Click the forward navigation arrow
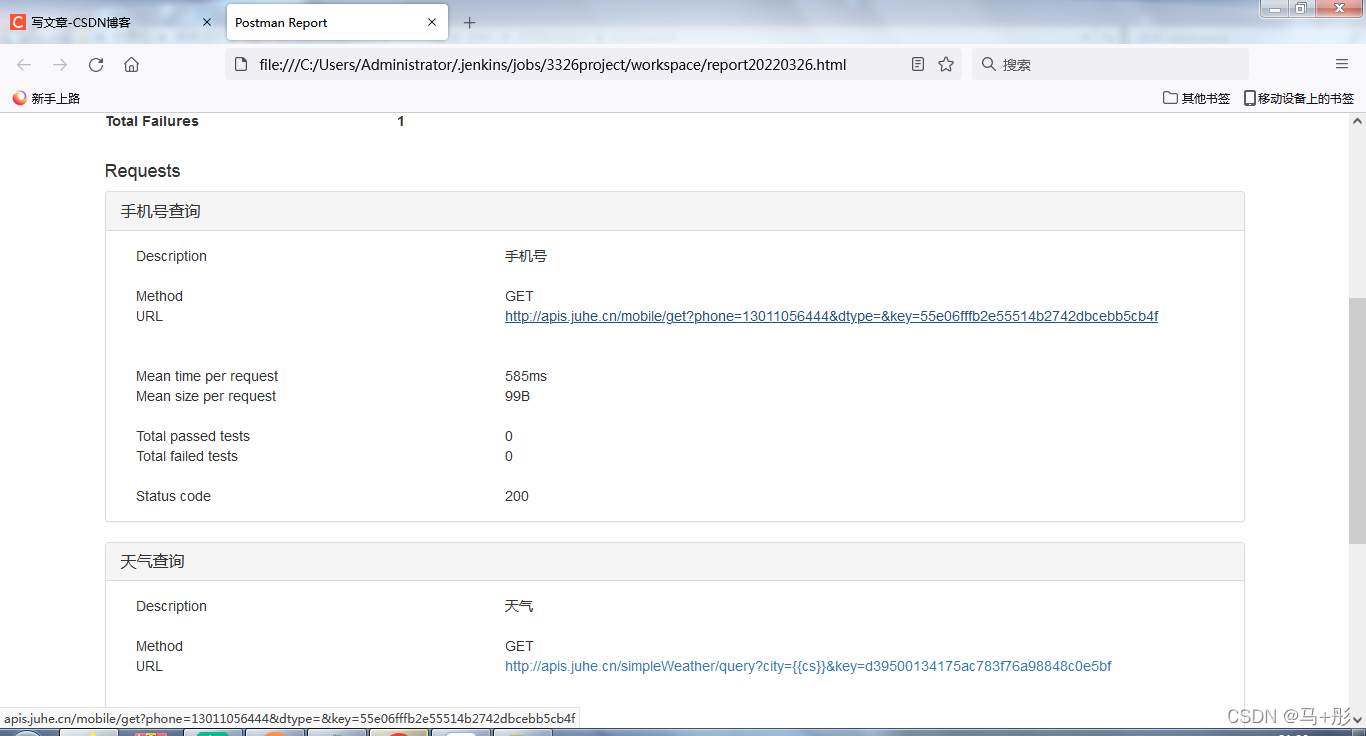Viewport: 1366px width, 736px height. point(60,64)
